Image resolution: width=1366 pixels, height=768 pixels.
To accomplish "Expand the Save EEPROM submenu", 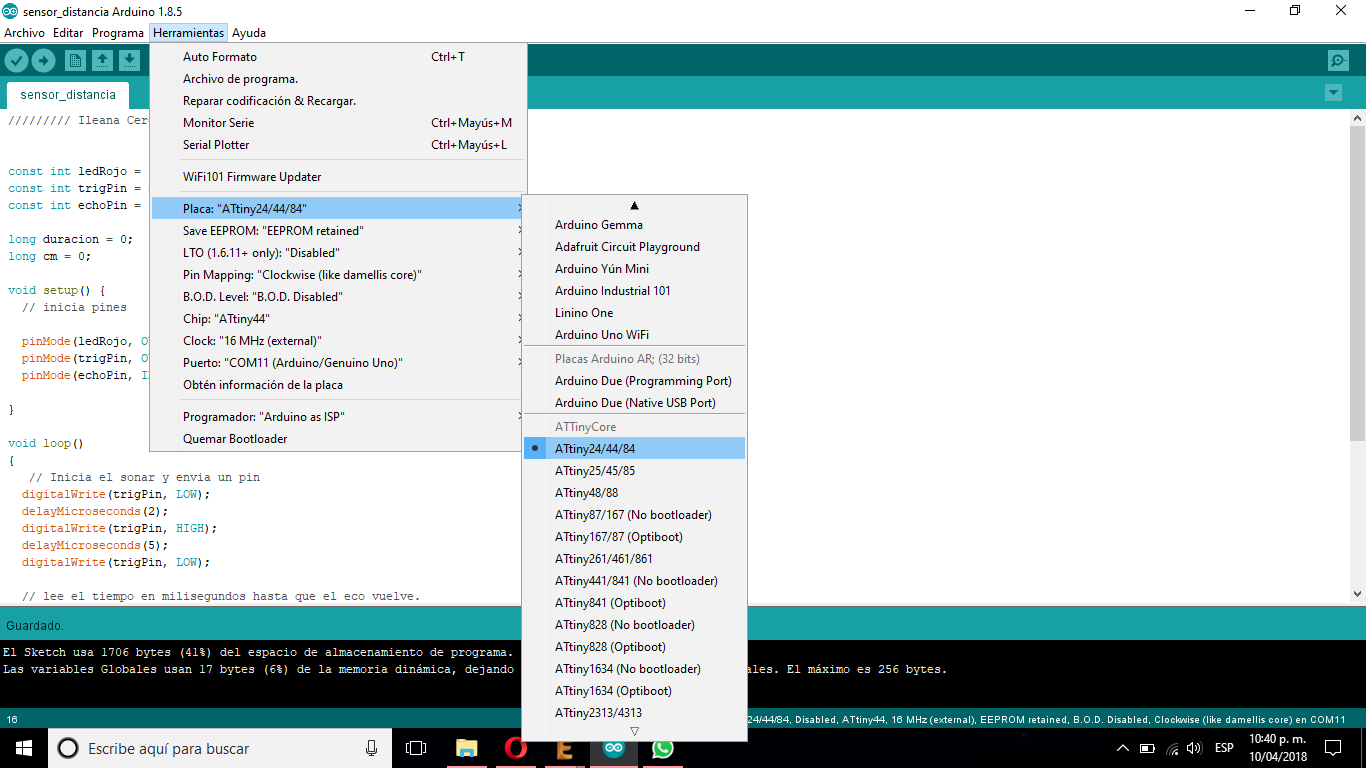I will (338, 231).
